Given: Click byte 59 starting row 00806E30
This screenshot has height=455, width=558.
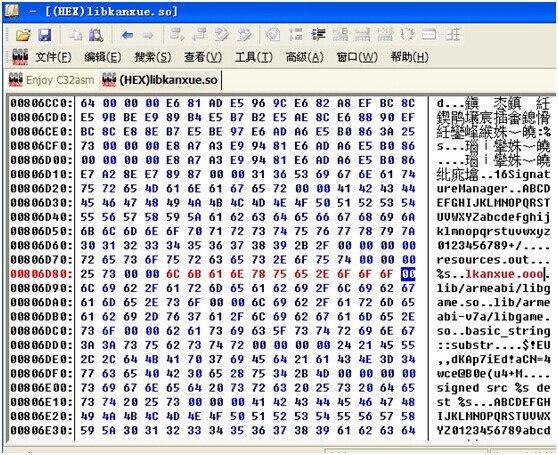Looking at the screenshot, I should pos(88,430).
